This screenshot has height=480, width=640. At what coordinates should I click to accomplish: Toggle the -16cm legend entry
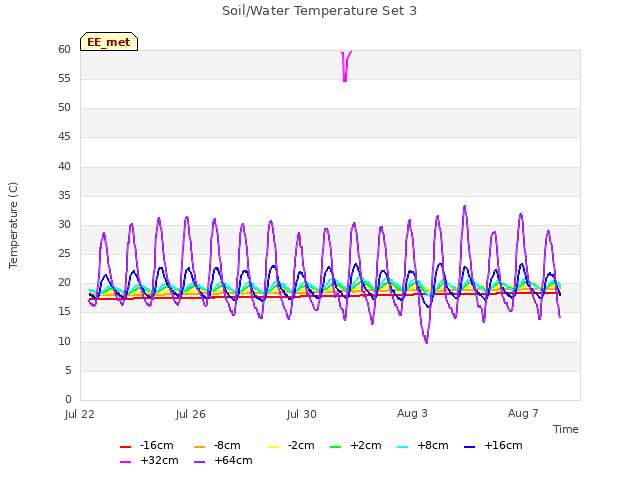(147, 445)
